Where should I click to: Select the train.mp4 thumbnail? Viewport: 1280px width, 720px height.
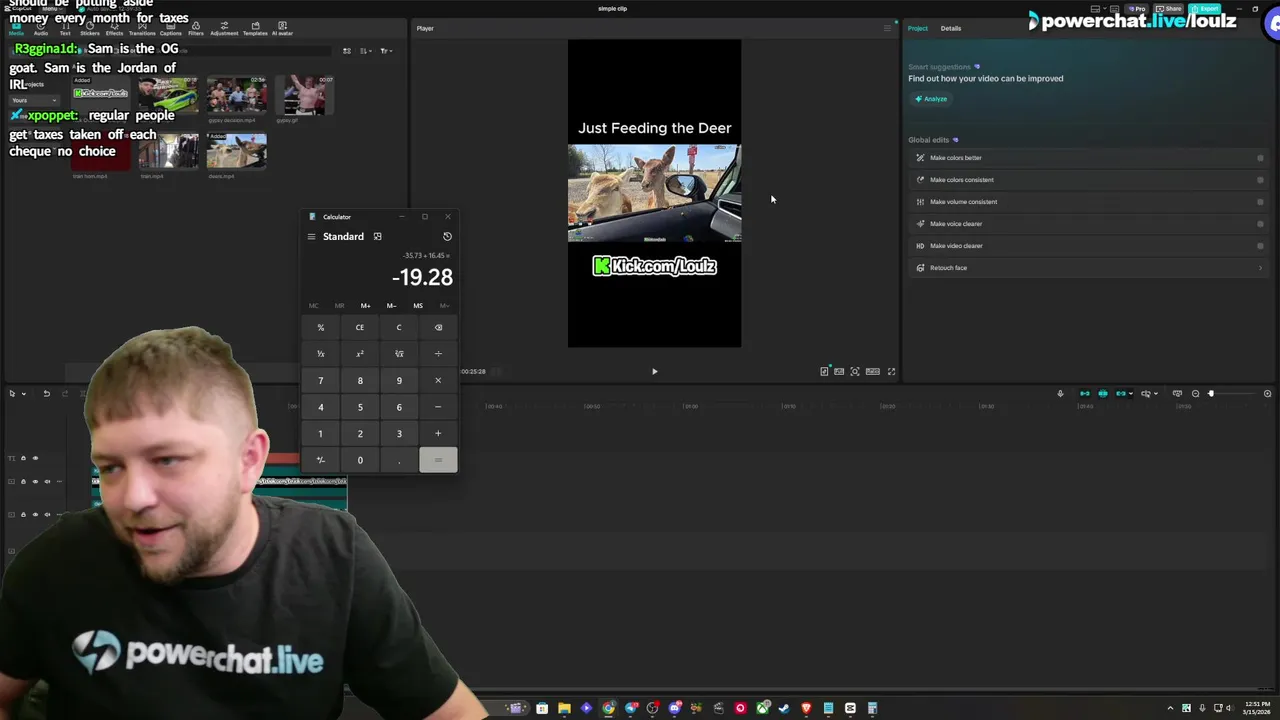pos(168,151)
